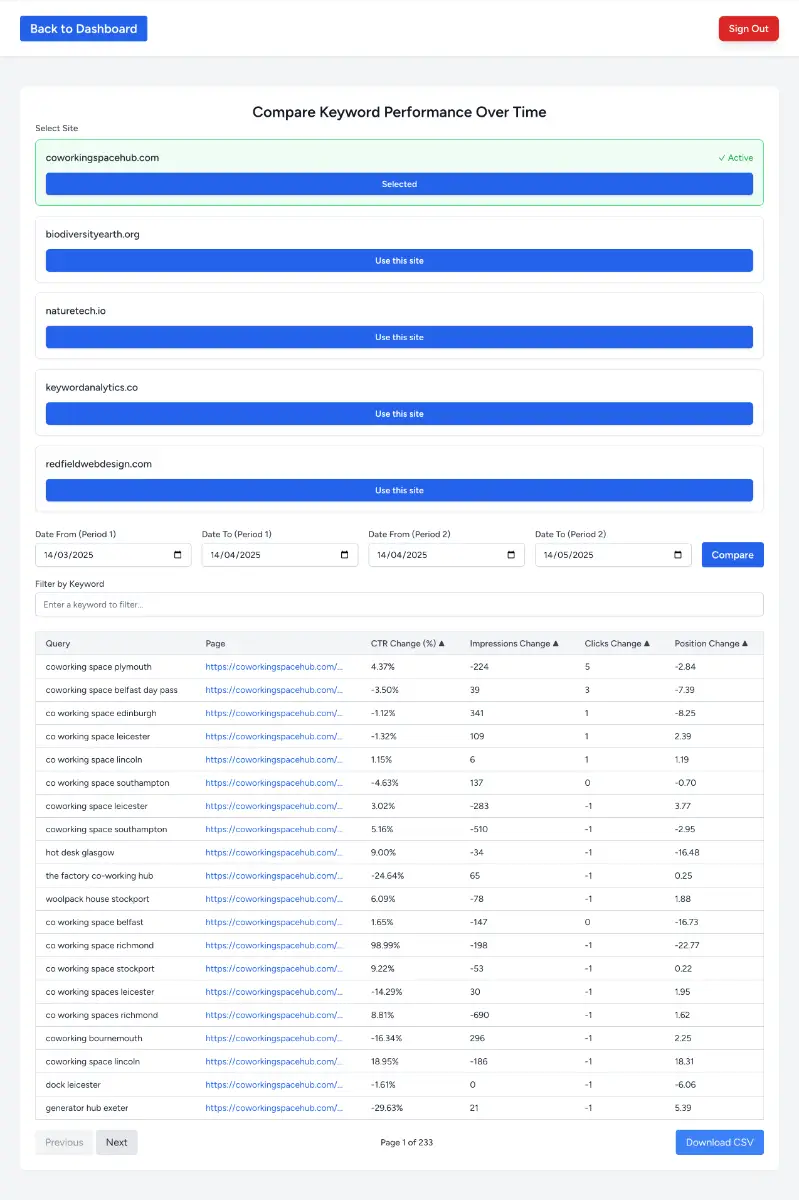Viewport: 799px width, 1200px height.
Task: Open calendar picker for Date To Period 1
Action: click(345, 555)
